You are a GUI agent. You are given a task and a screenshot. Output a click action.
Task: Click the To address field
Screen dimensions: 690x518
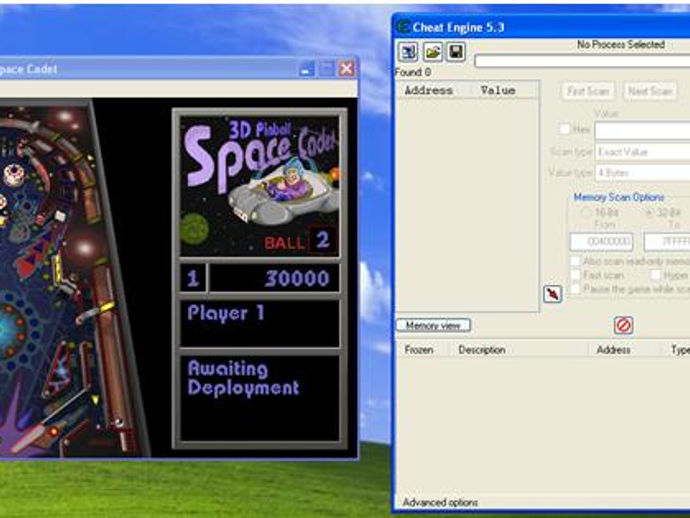[667, 241]
